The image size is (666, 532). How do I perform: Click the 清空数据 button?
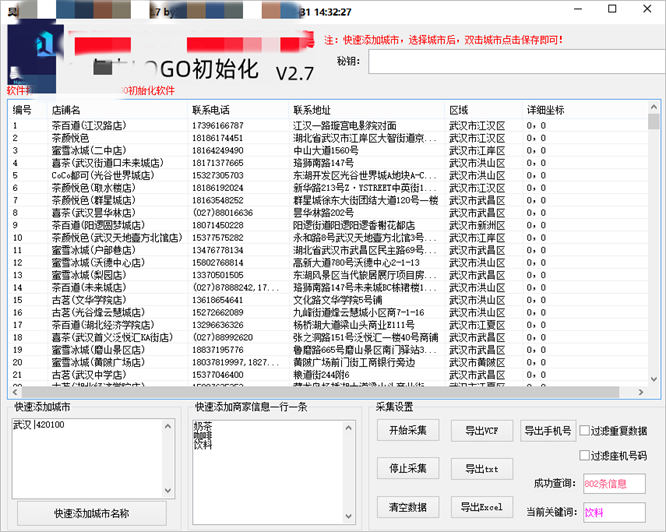pyautogui.click(x=408, y=507)
